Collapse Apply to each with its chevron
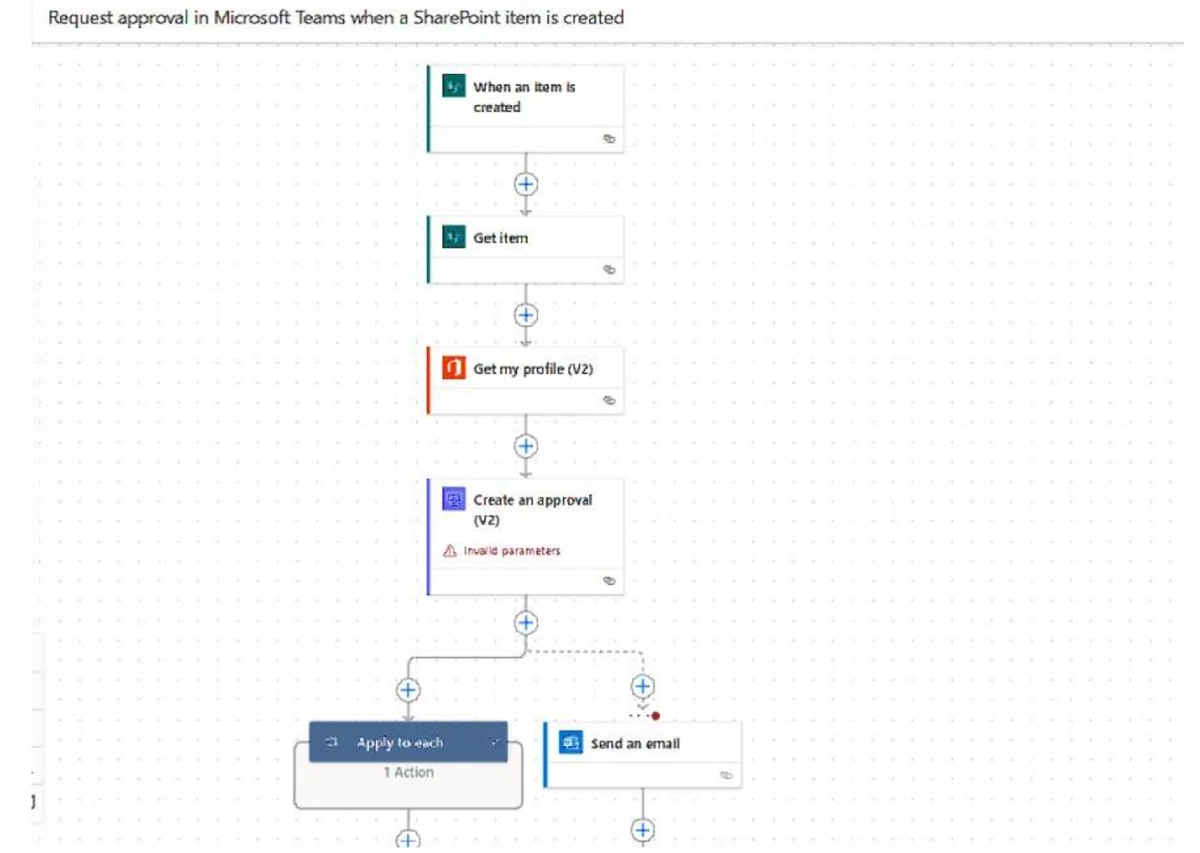 (494, 742)
